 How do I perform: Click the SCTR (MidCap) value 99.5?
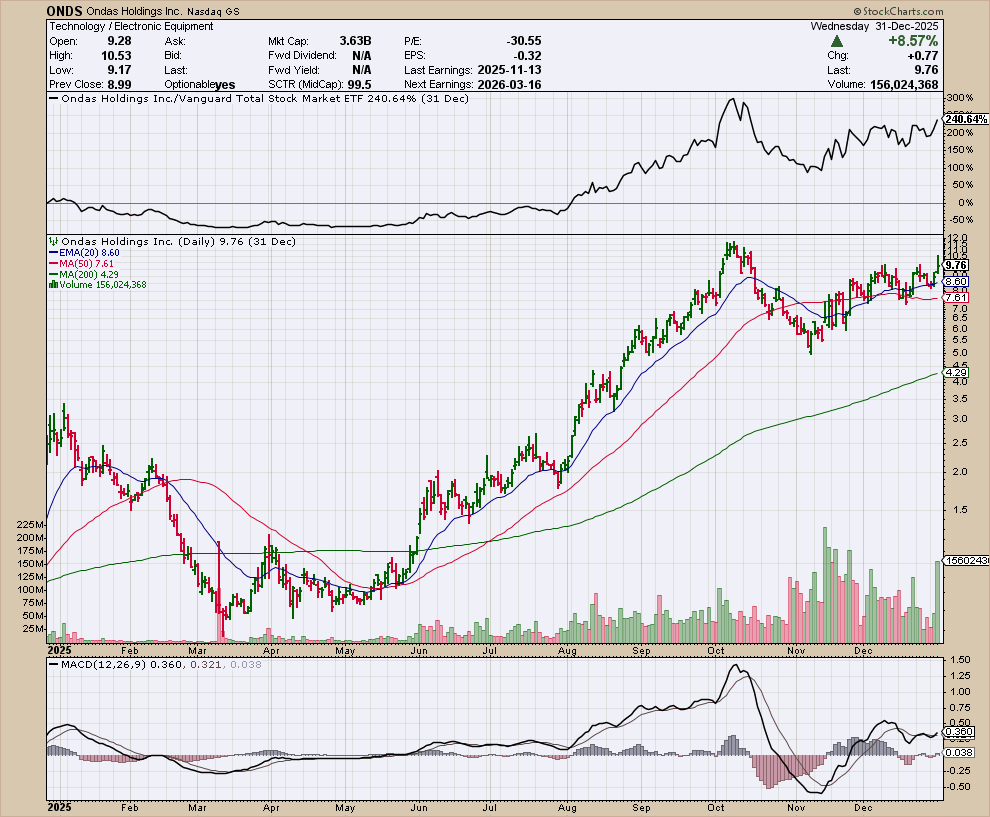[x=359, y=85]
